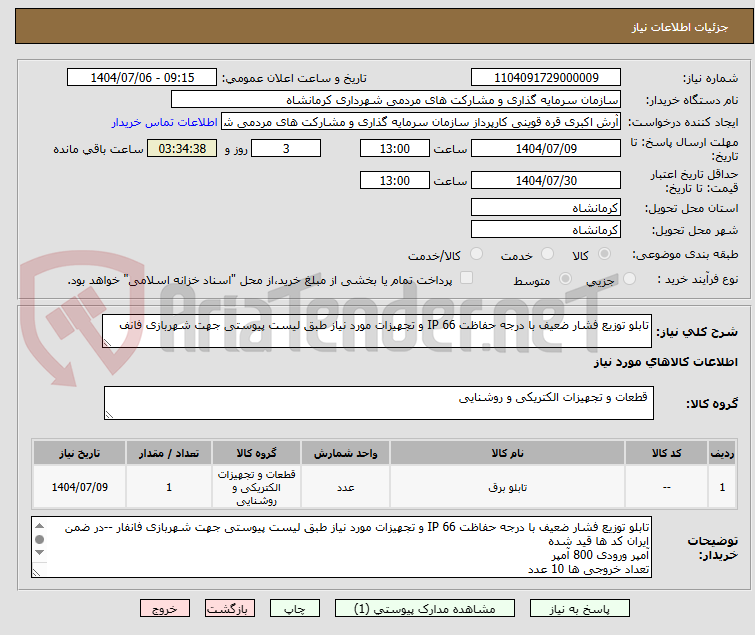The height and width of the screenshot is (635, 755).
Task: Open اطلاعات تماس خریدار link
Action: coord(165,122)
